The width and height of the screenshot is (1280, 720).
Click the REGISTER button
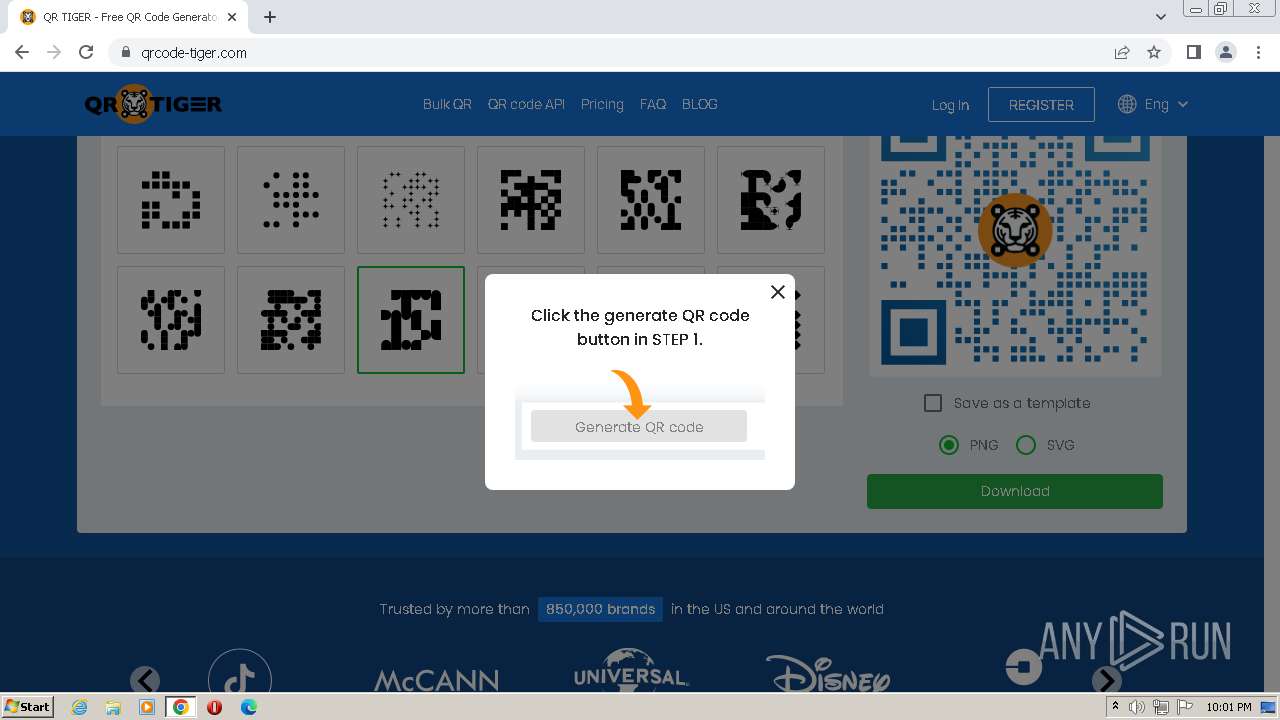pyautogui.click(x=1041, y=104)
